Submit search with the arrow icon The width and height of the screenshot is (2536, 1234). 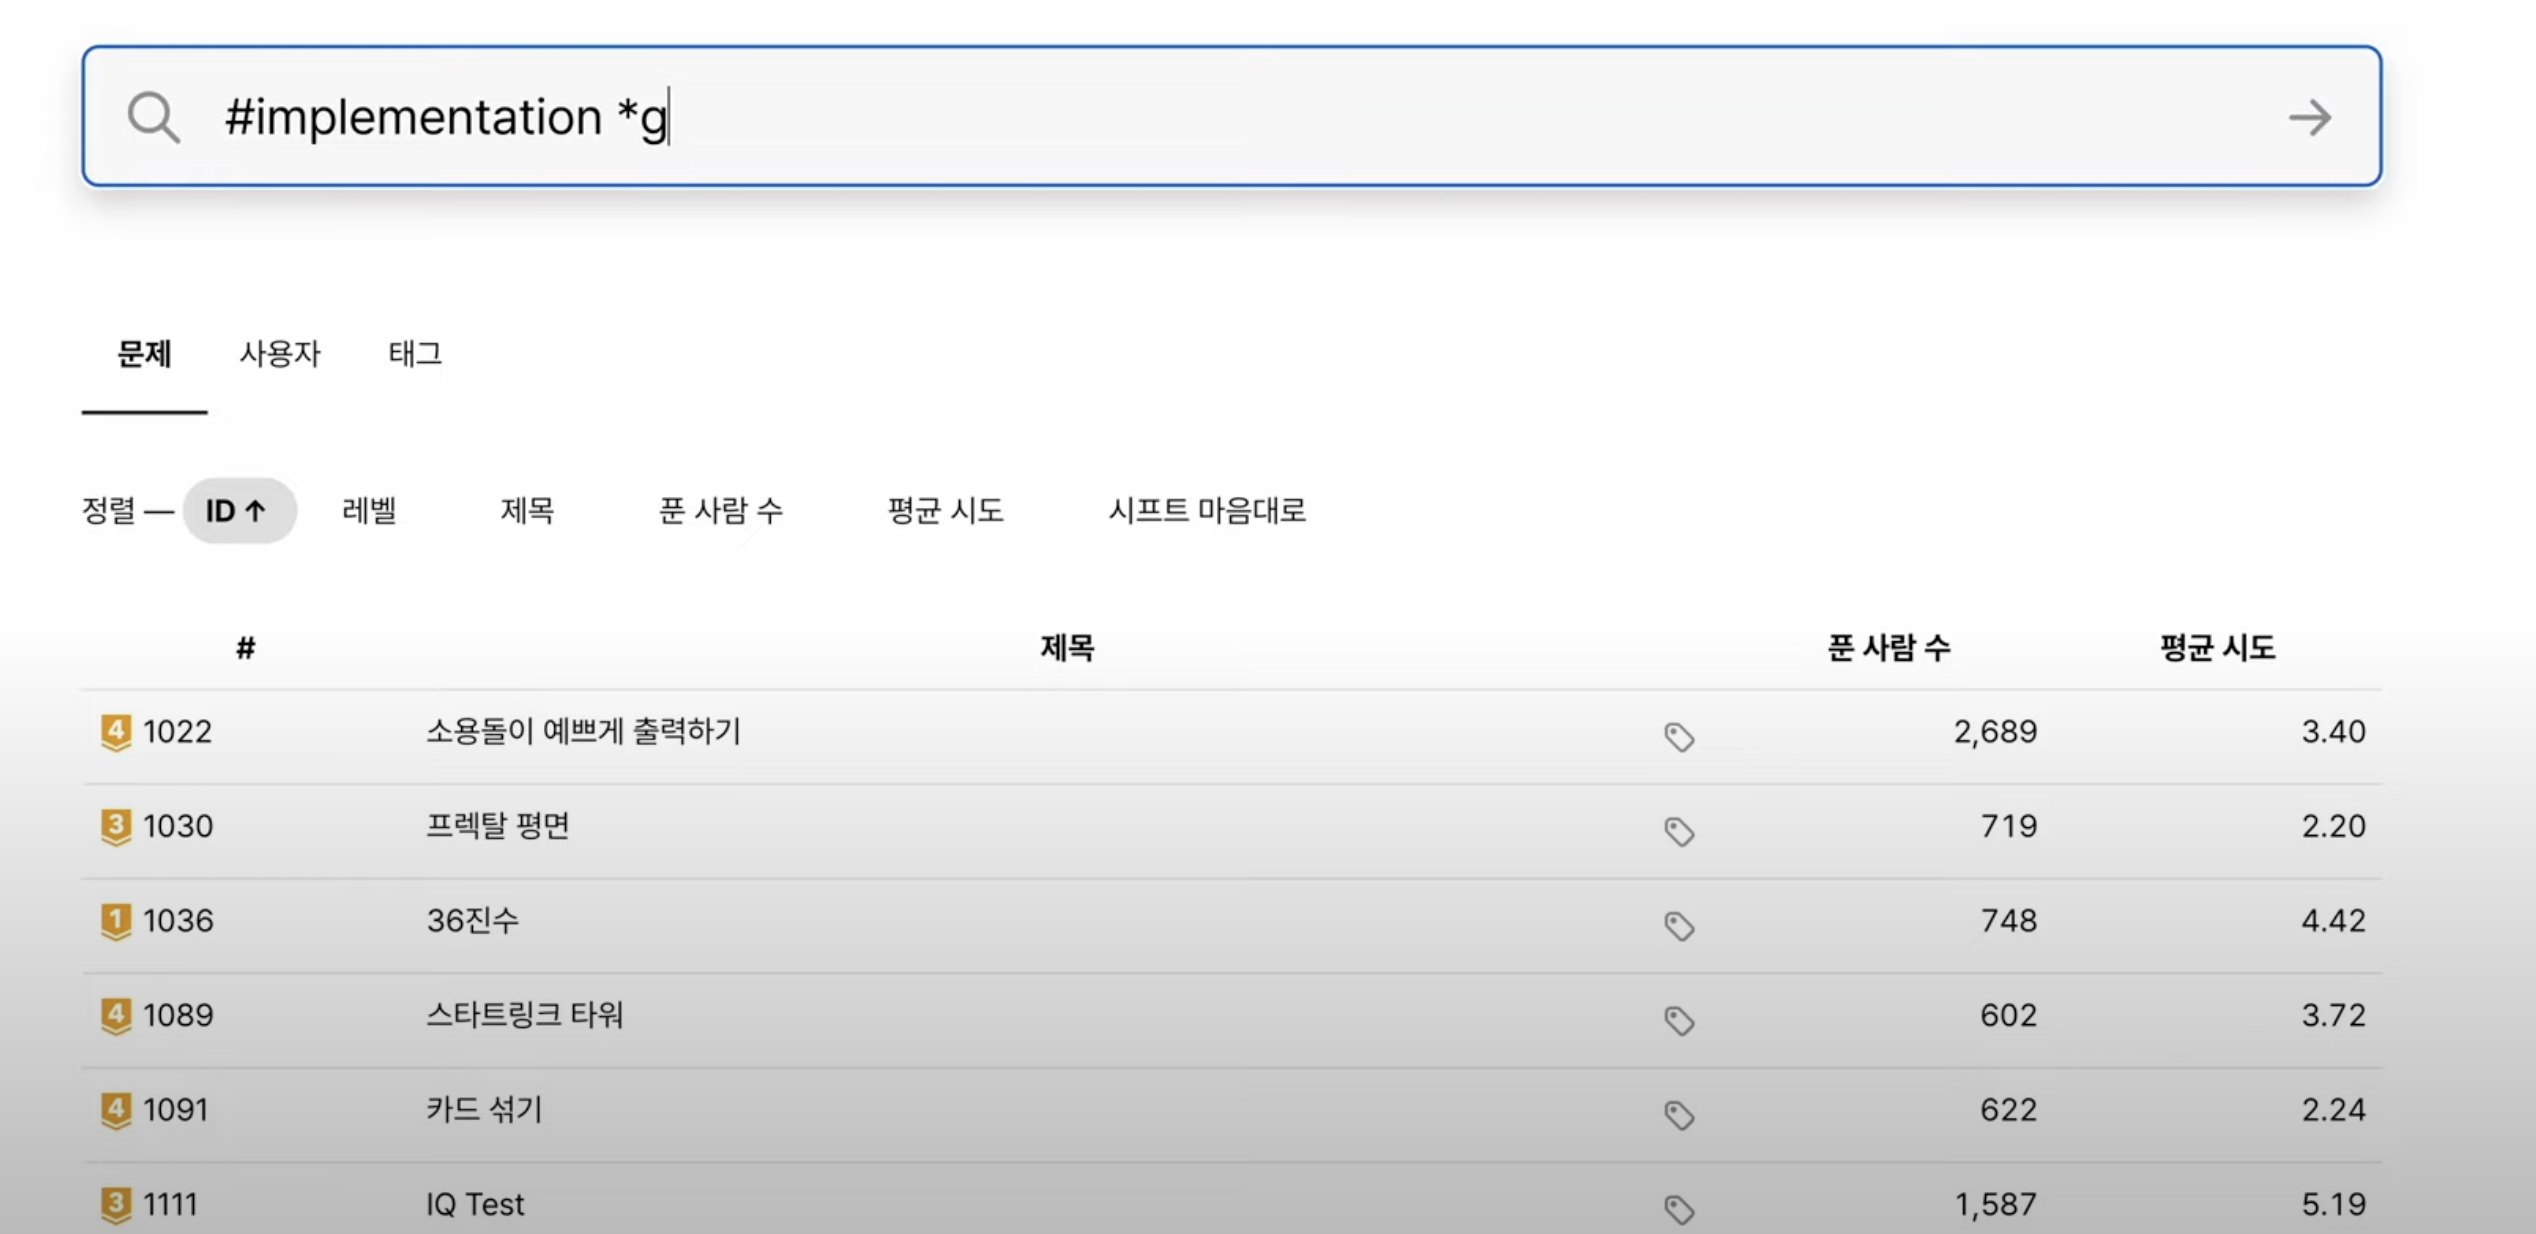2309,118
